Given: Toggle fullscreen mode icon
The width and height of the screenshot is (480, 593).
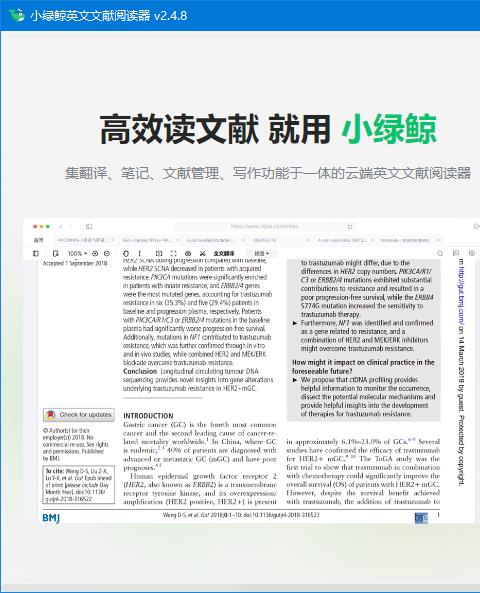Looking at the screenshot, I should [x=173, y=253].
